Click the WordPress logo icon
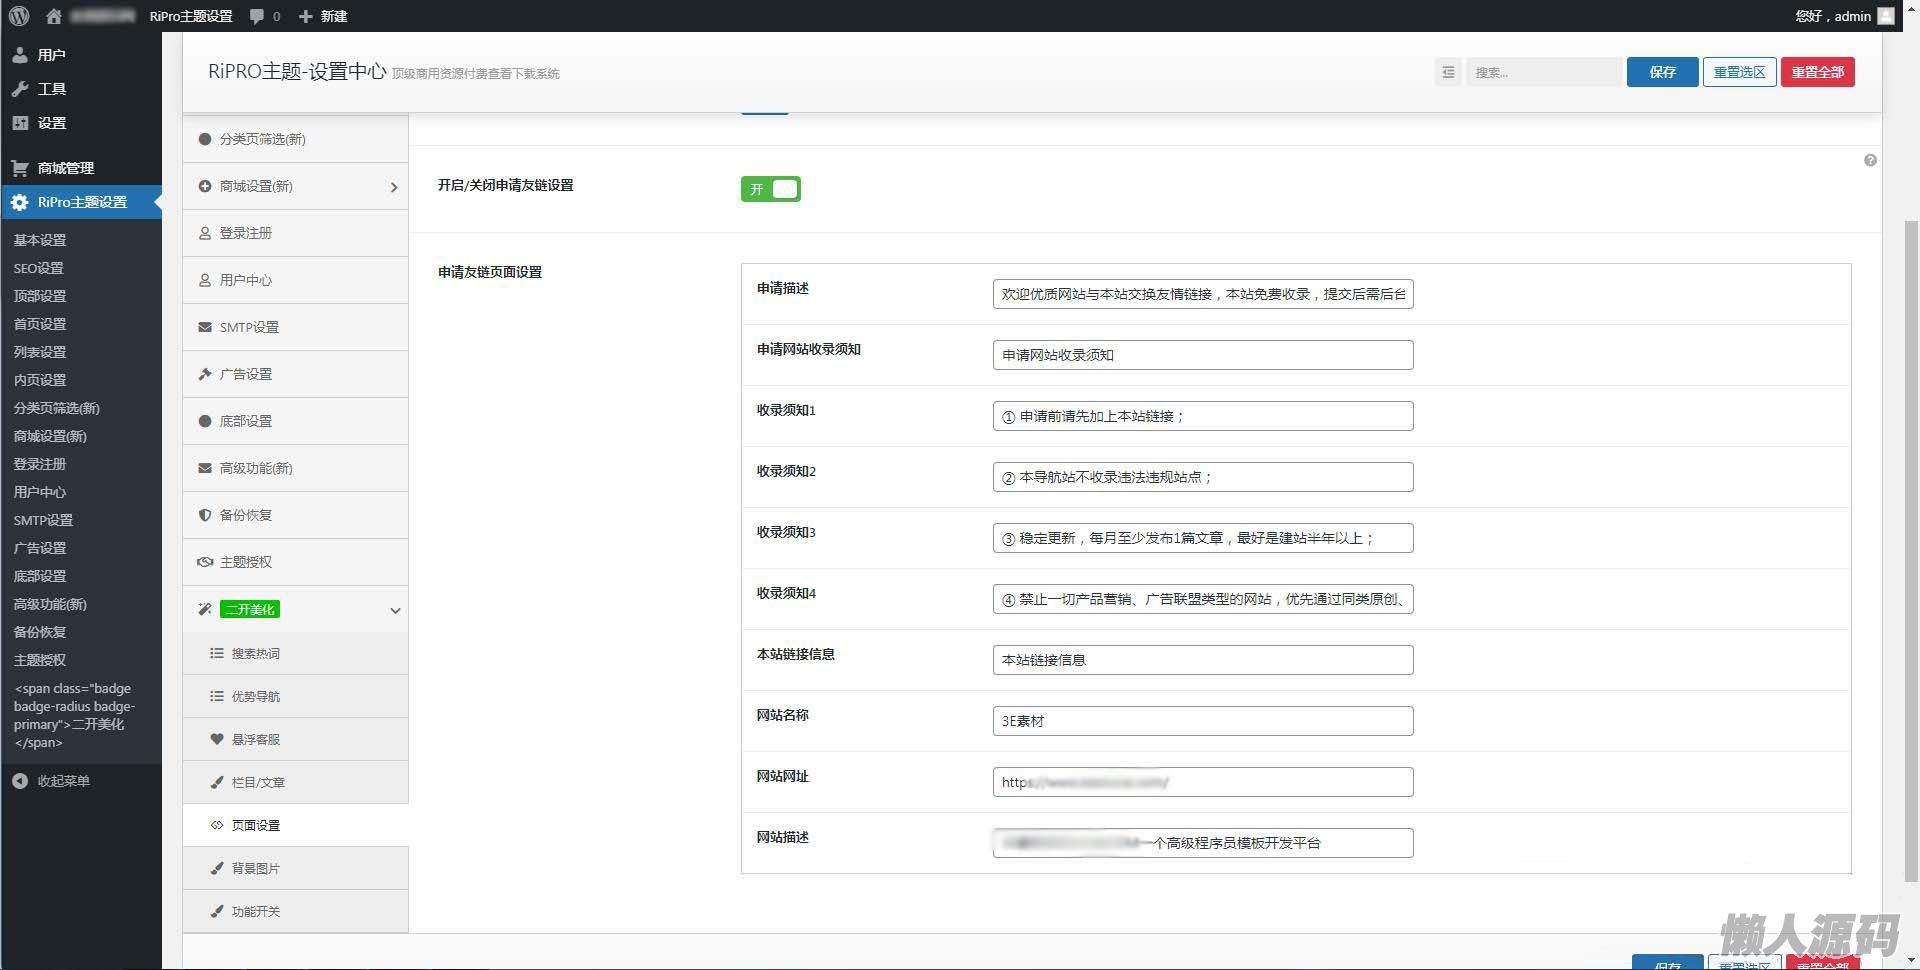This screenshot has height=970, width=1920. [19, 16]
